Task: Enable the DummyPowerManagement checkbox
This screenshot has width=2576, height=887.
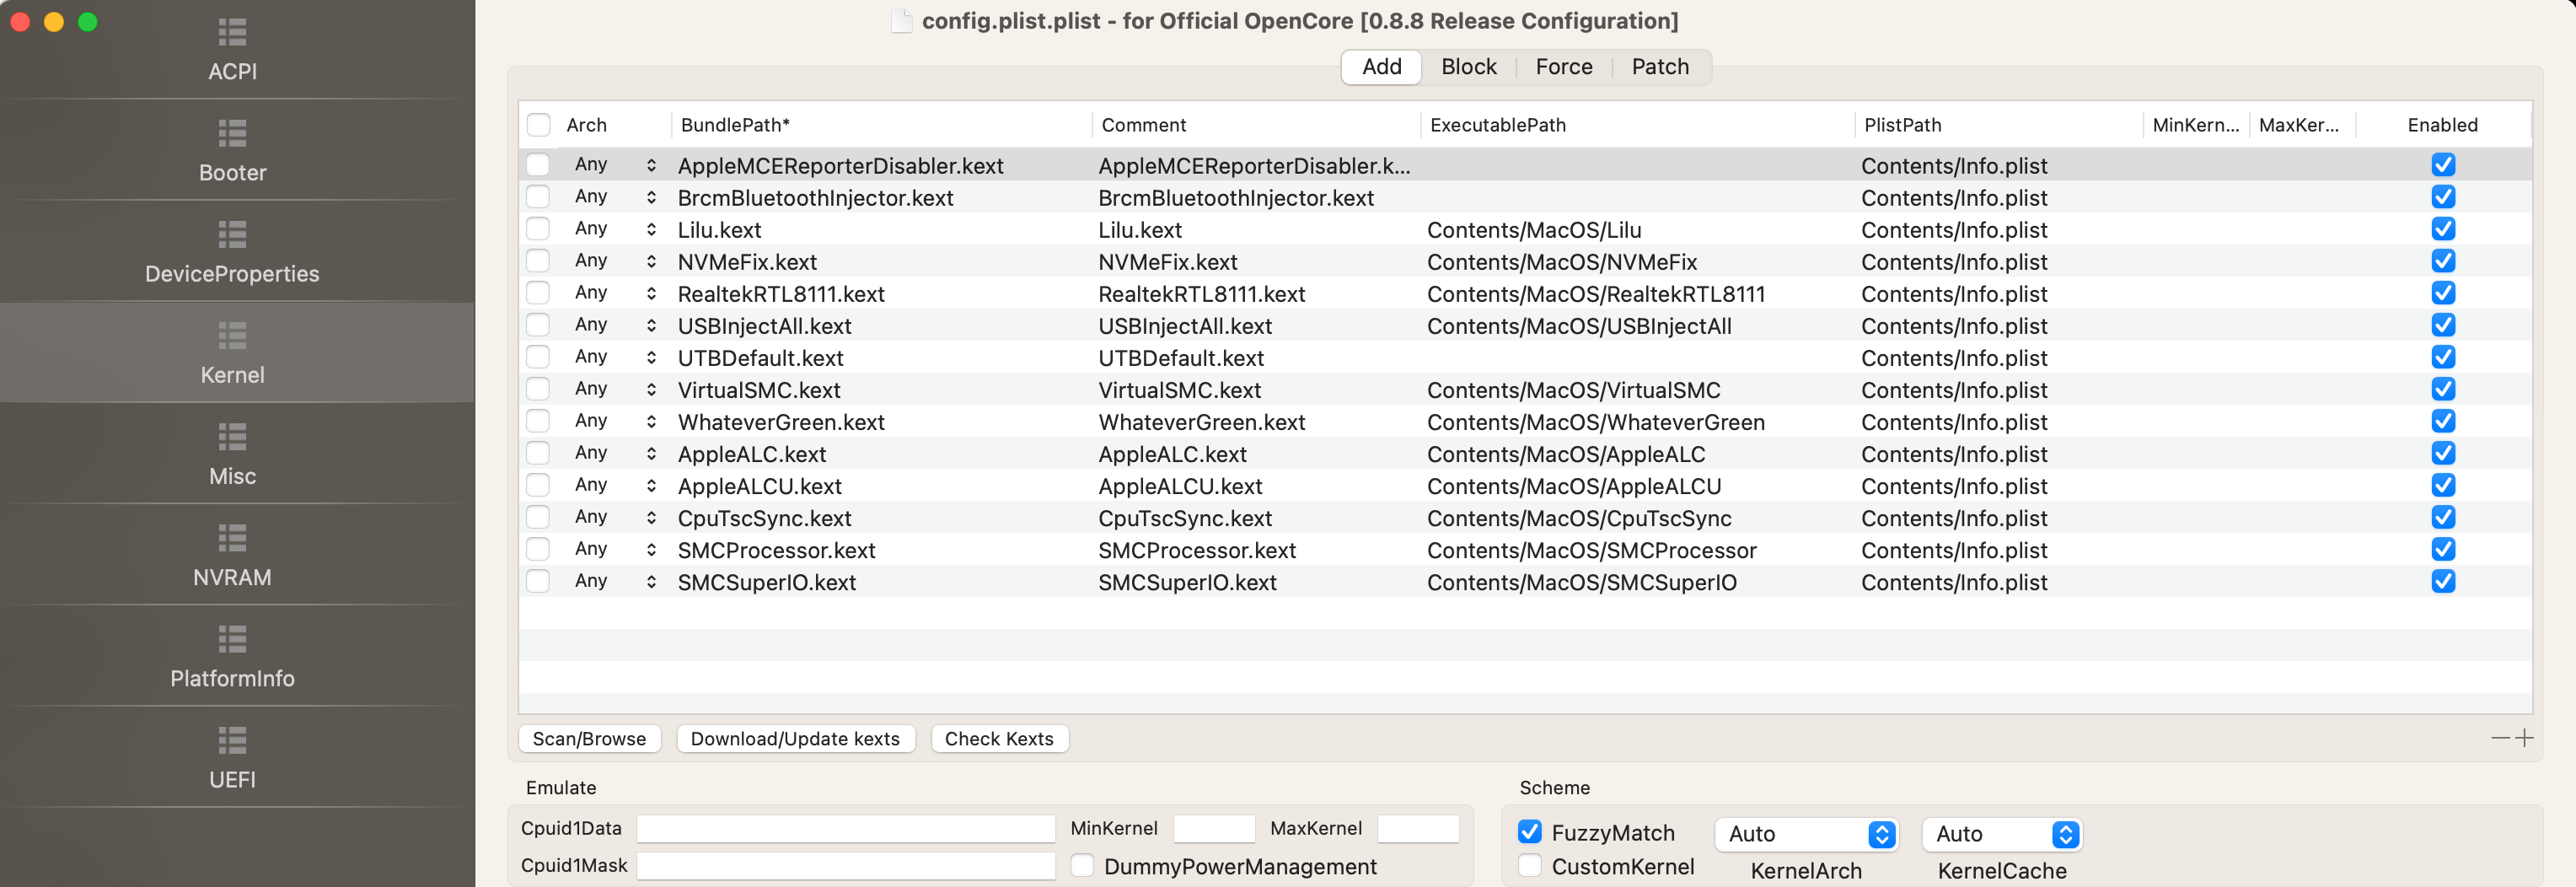Action: click(x=1082, y=866)
